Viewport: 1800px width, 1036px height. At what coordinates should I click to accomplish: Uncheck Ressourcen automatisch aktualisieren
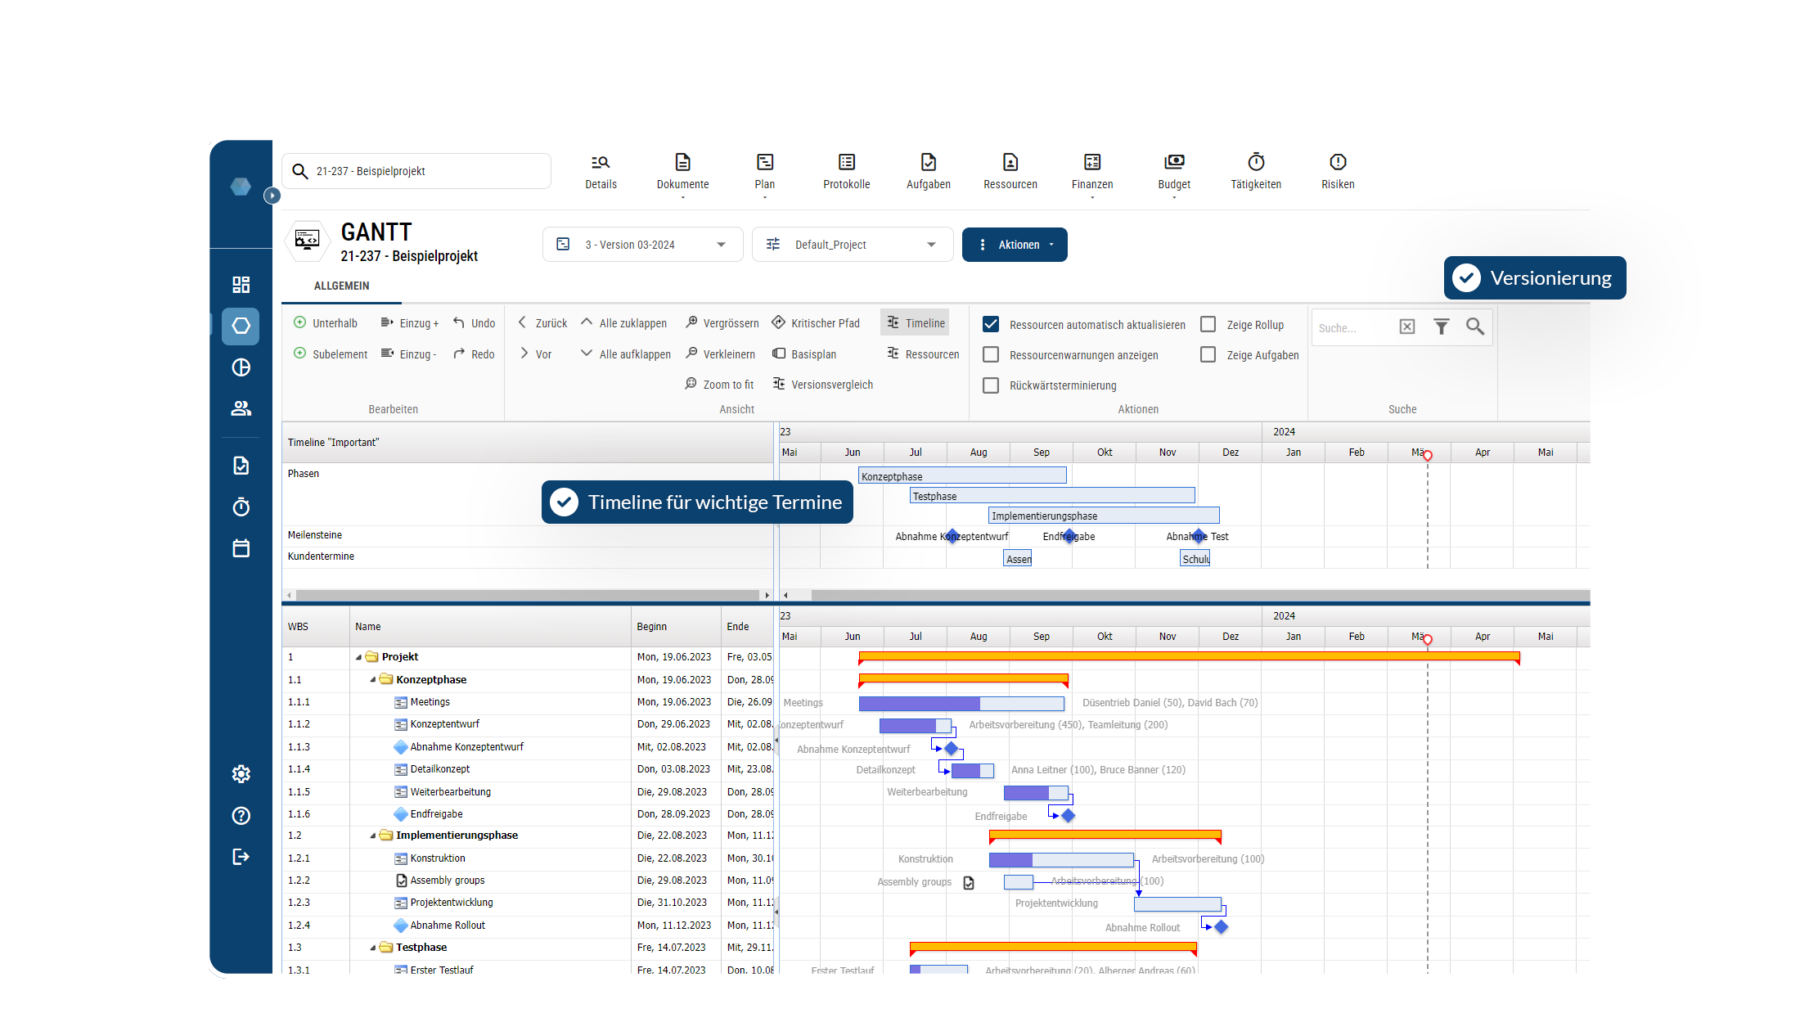tap(991, 325)
